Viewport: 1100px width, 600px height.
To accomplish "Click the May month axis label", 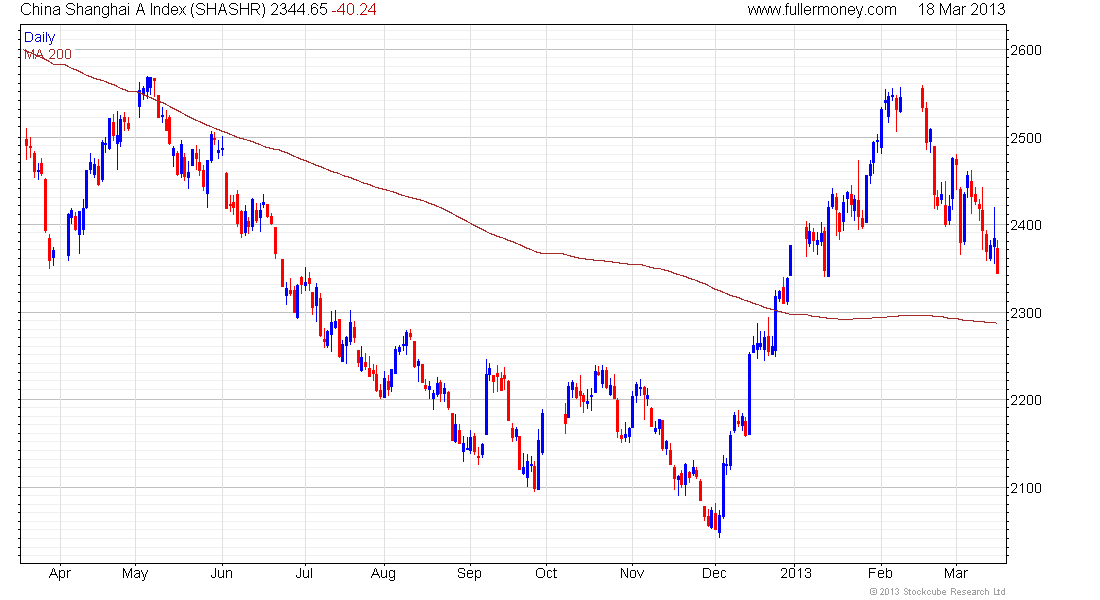I will click(x=135, y=574).
